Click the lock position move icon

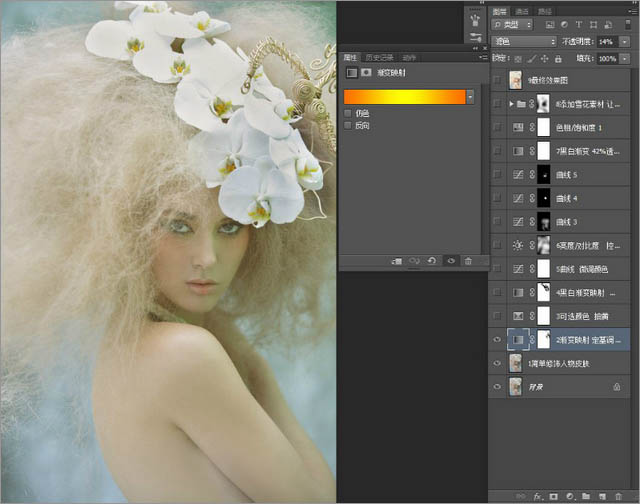pyautogui.click(x=544, y=59)
